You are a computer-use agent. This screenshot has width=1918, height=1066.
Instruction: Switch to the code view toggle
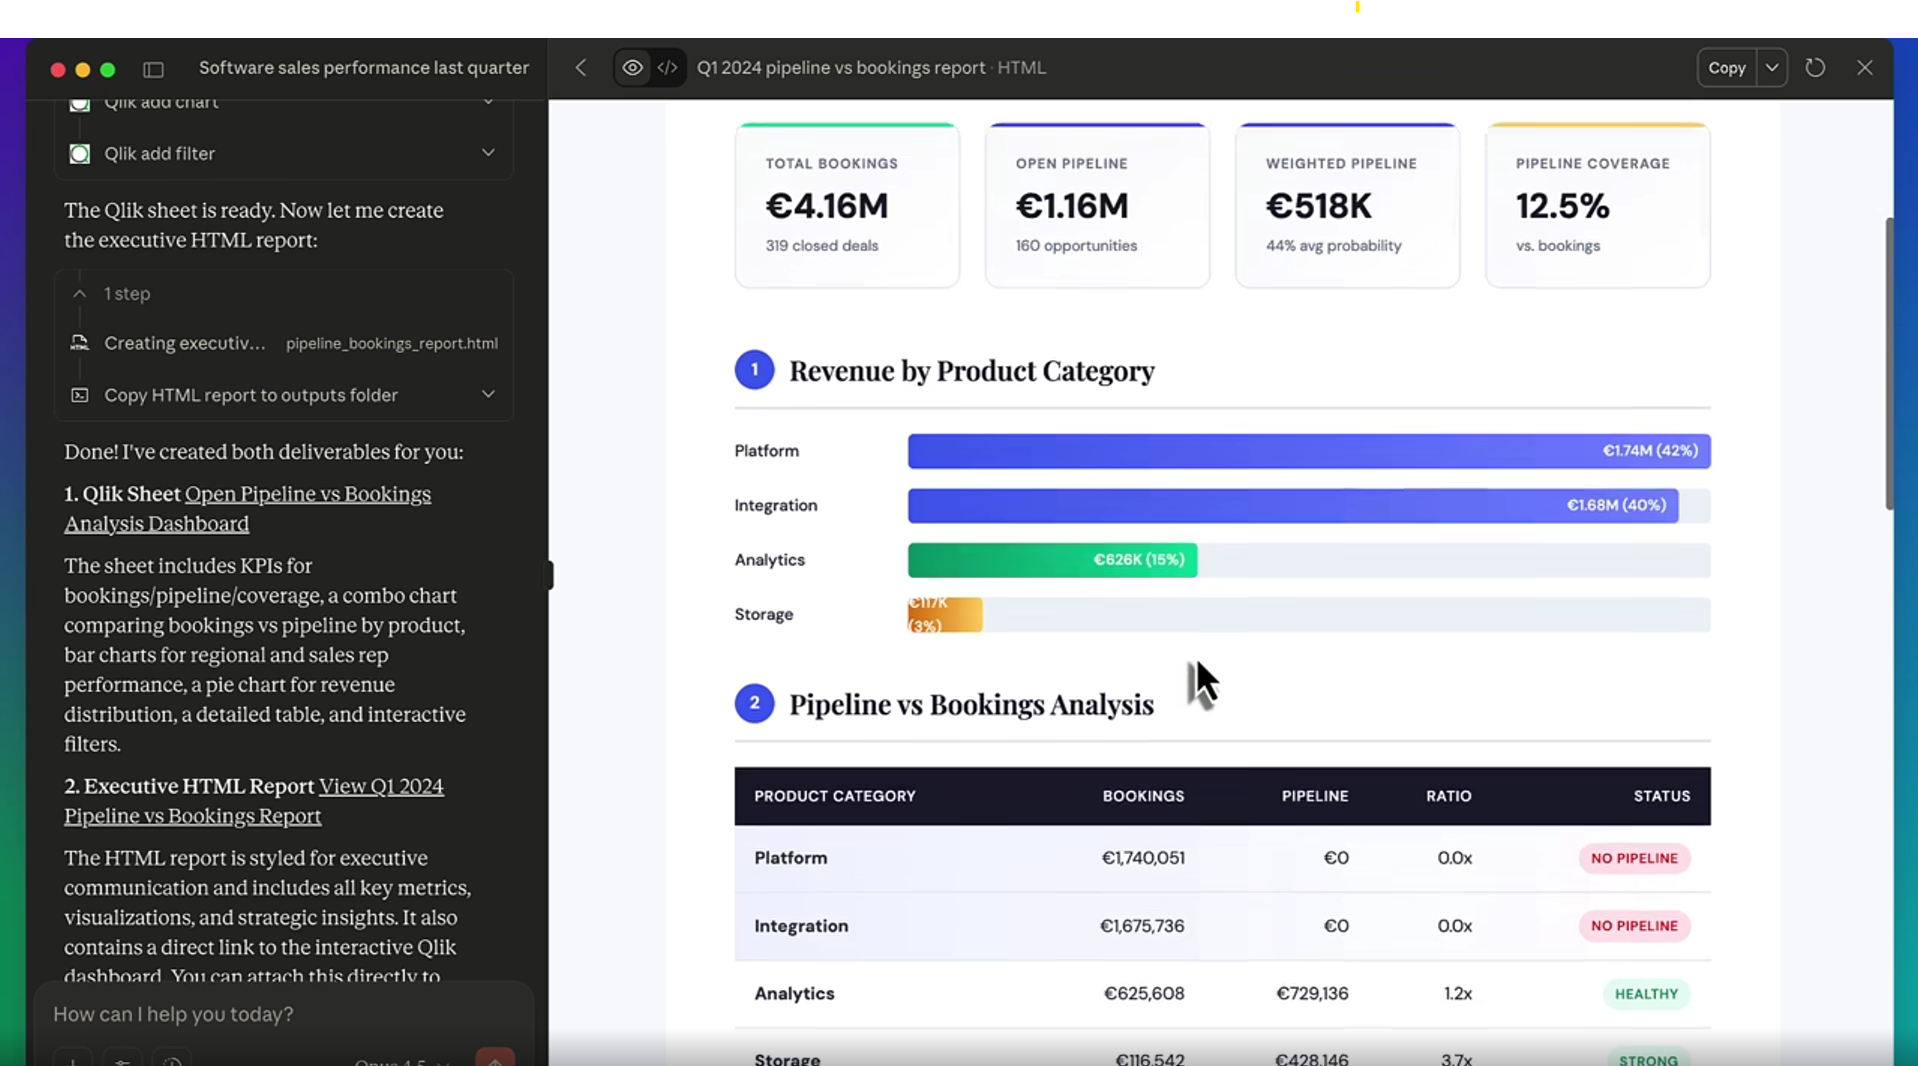[668, 68]
